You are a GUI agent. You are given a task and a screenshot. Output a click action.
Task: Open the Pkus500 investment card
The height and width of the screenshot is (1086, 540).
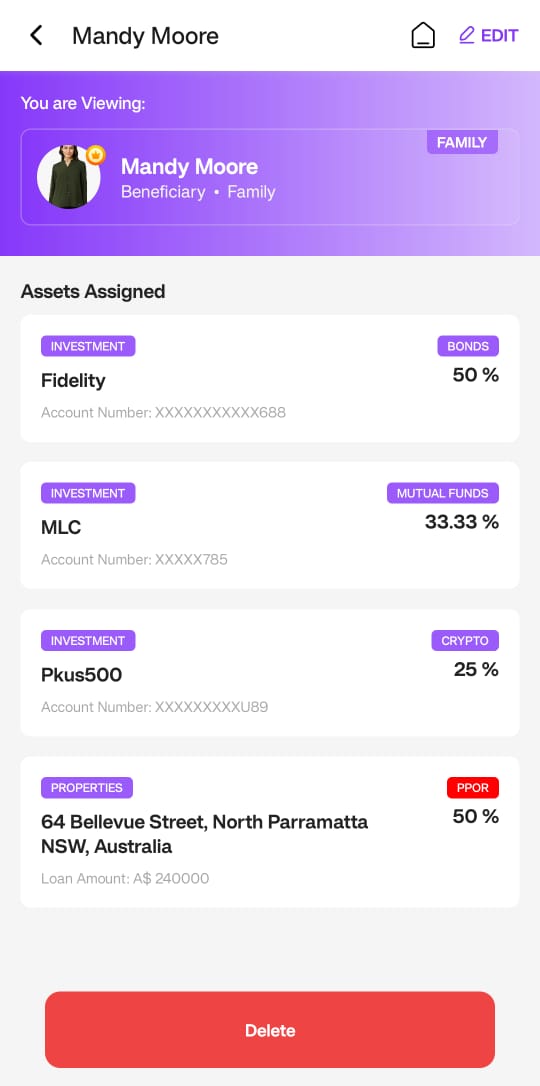[x=270, y=673]
